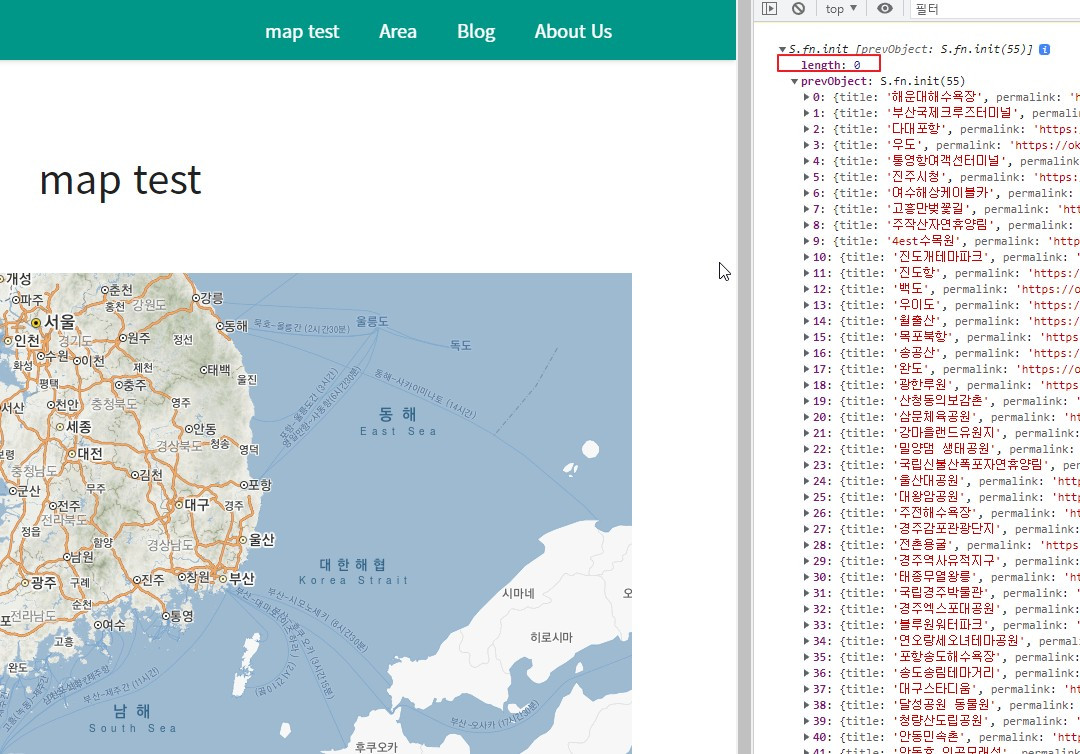This screenshot has width=1080, height=754.
Task: Select console row 20 titled 삼문체육공원
Action: point(941,417)
